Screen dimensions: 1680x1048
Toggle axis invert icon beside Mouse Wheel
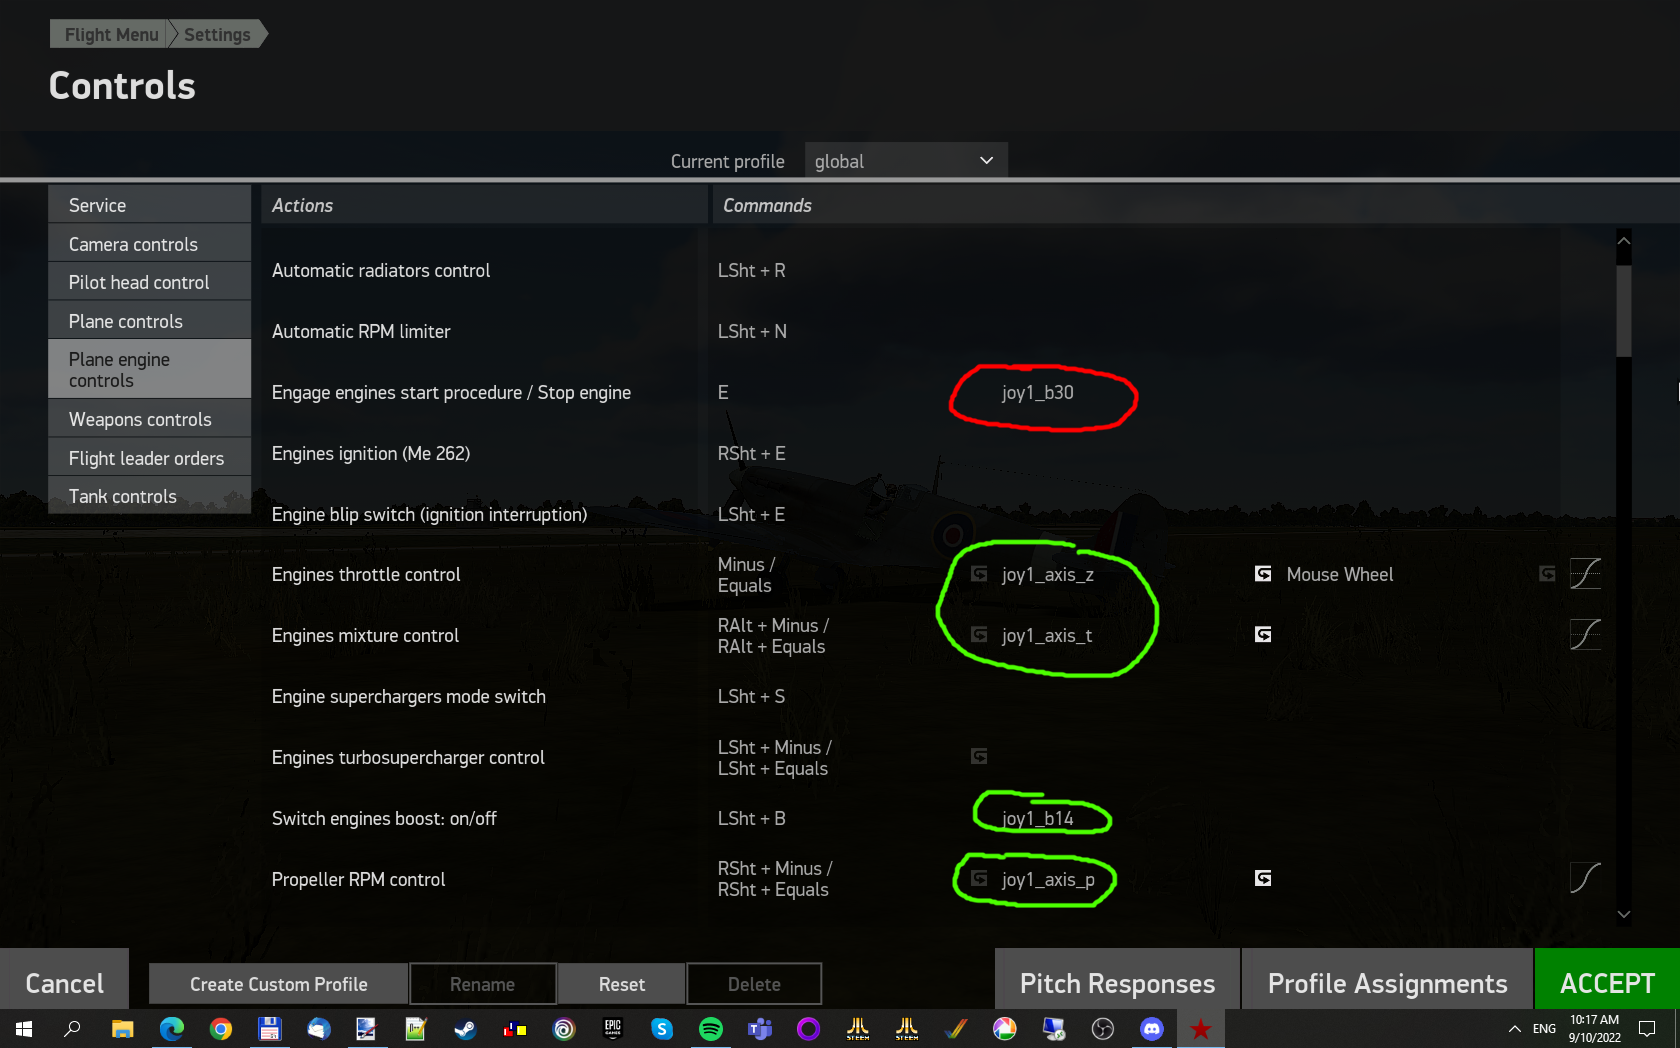coord(1263,574)
